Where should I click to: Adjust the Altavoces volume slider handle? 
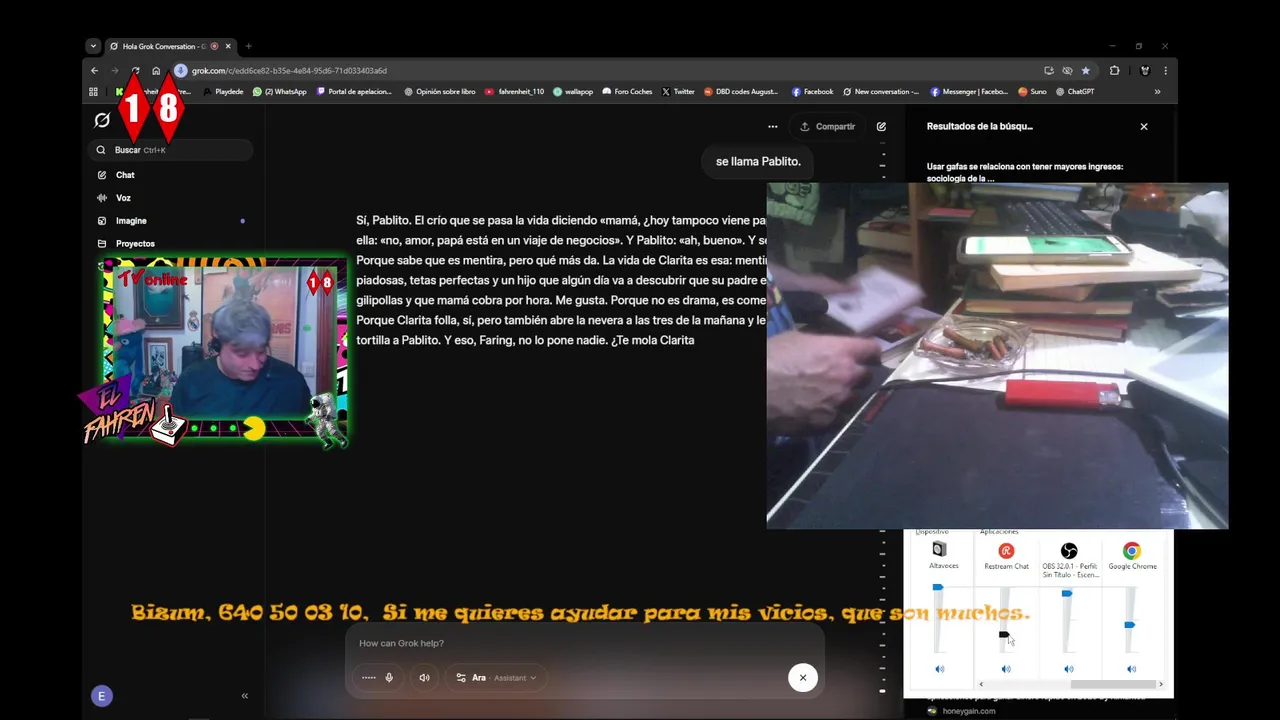[x=938, y=587]
